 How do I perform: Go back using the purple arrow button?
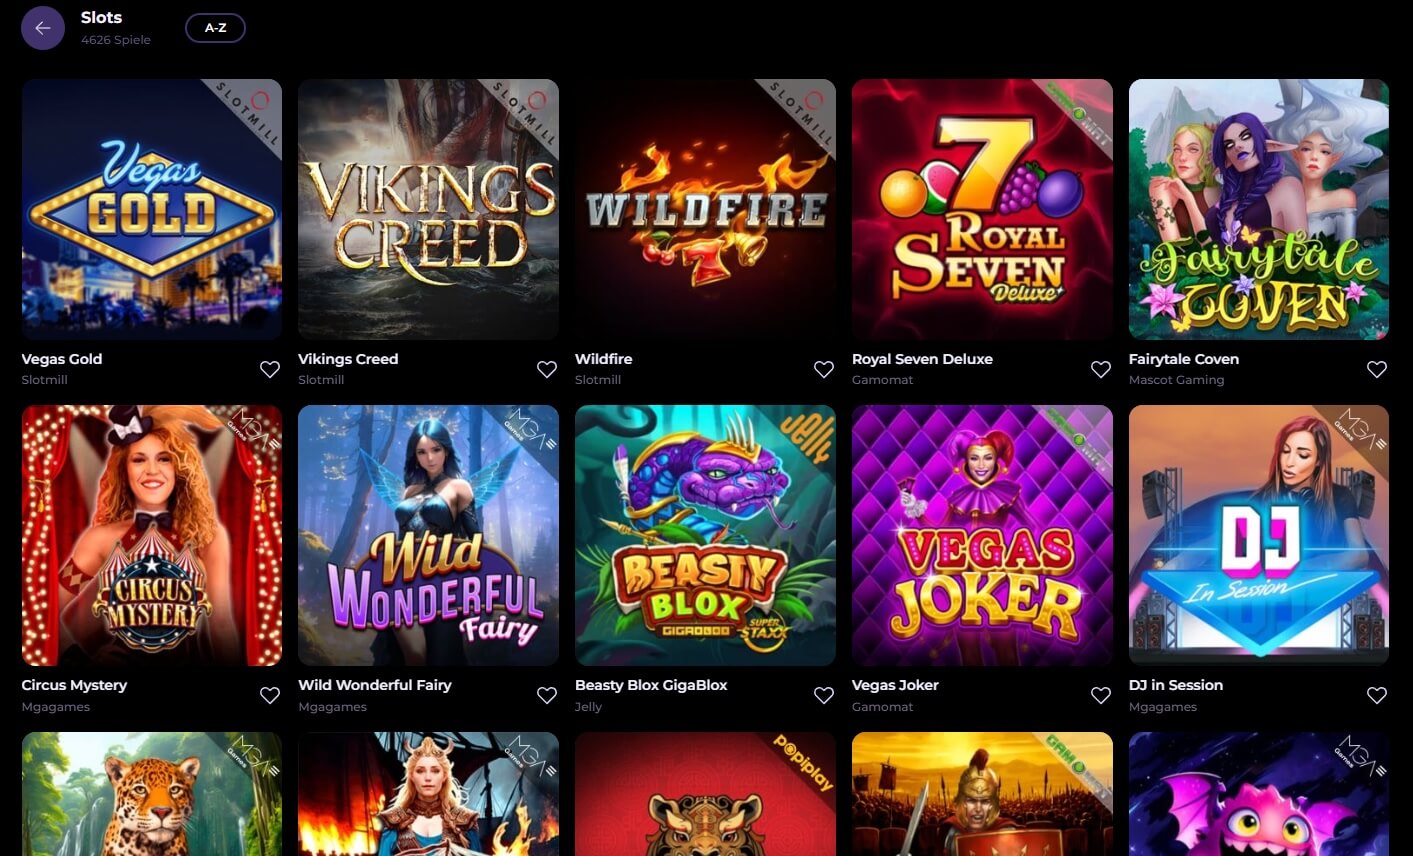(43, 28)
